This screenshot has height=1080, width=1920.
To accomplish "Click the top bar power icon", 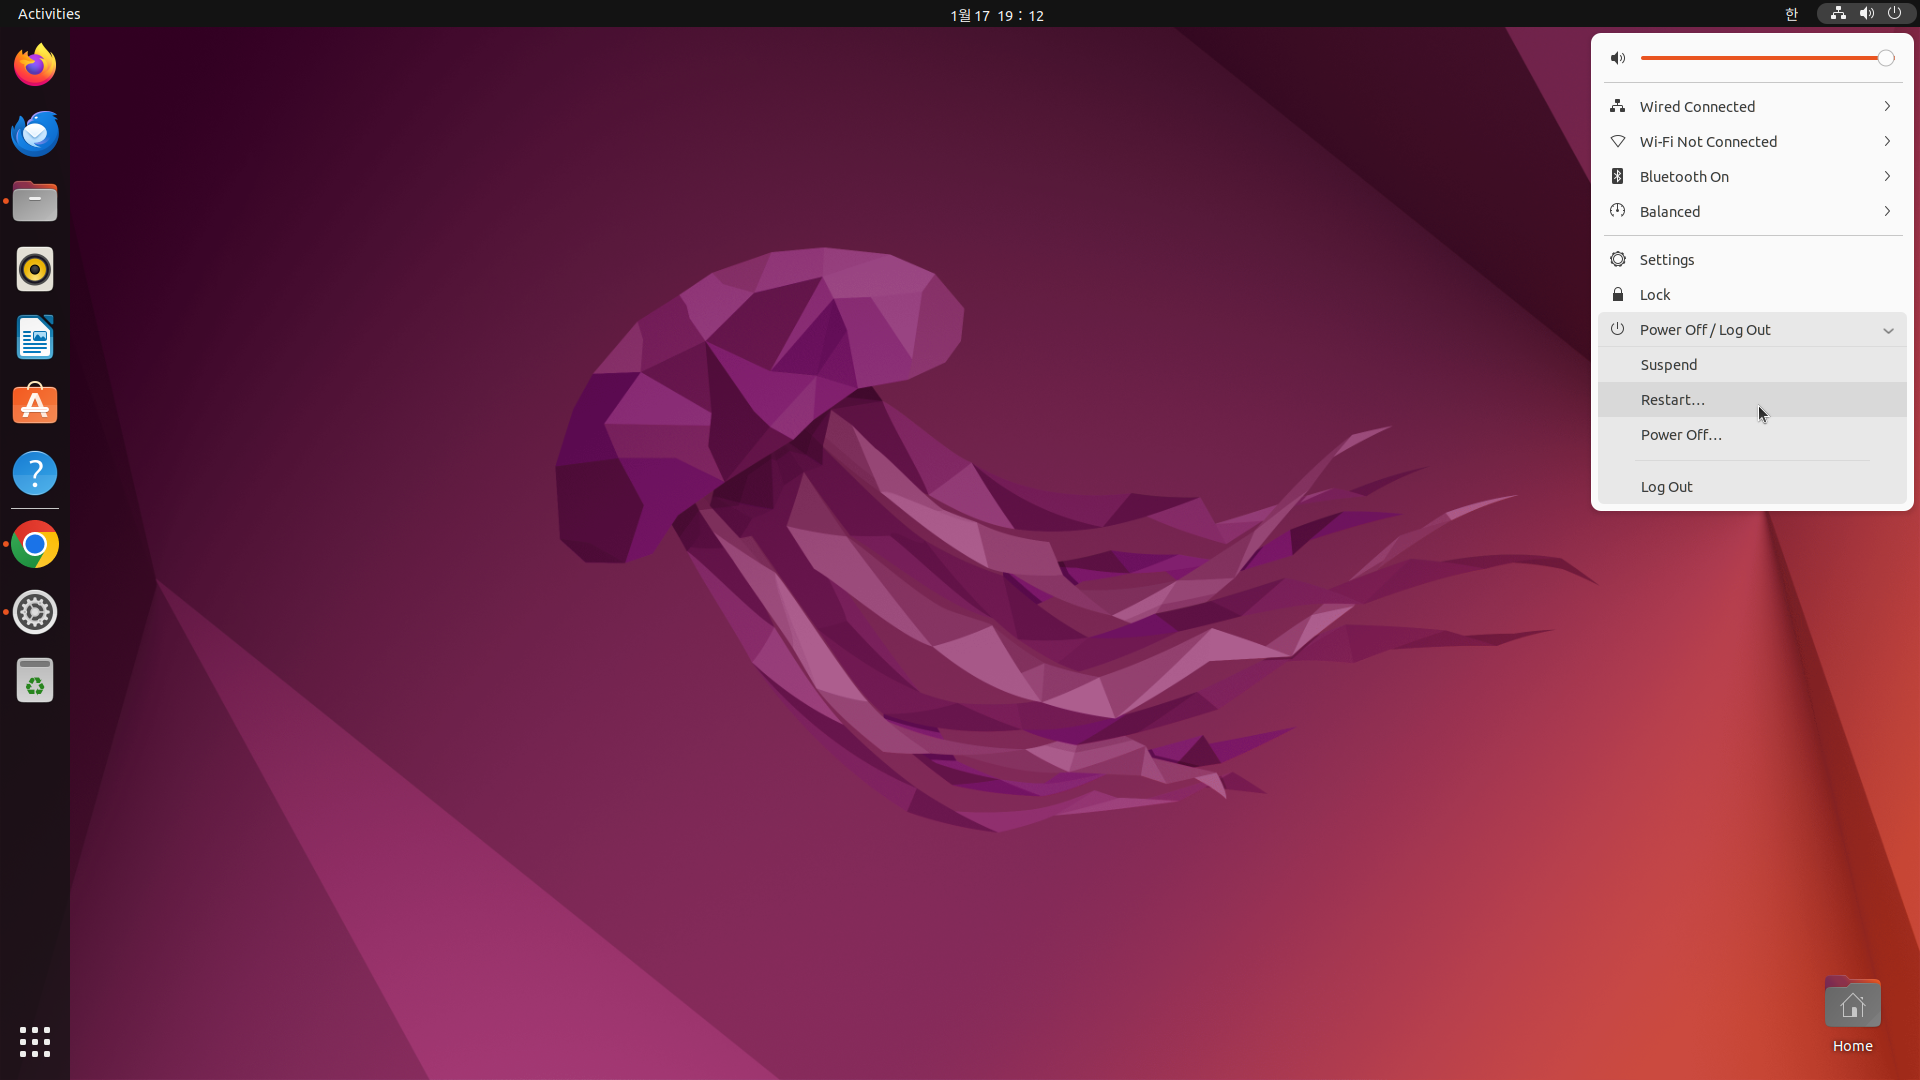I will point(1894,13).
